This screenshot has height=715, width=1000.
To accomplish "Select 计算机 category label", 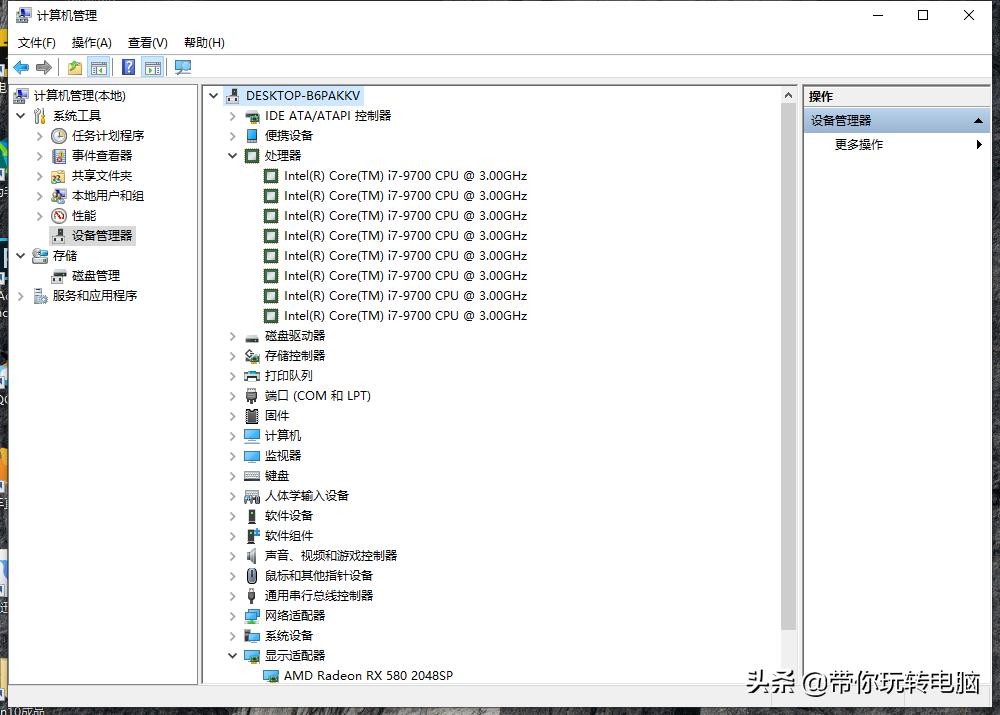I will point(283,436).
